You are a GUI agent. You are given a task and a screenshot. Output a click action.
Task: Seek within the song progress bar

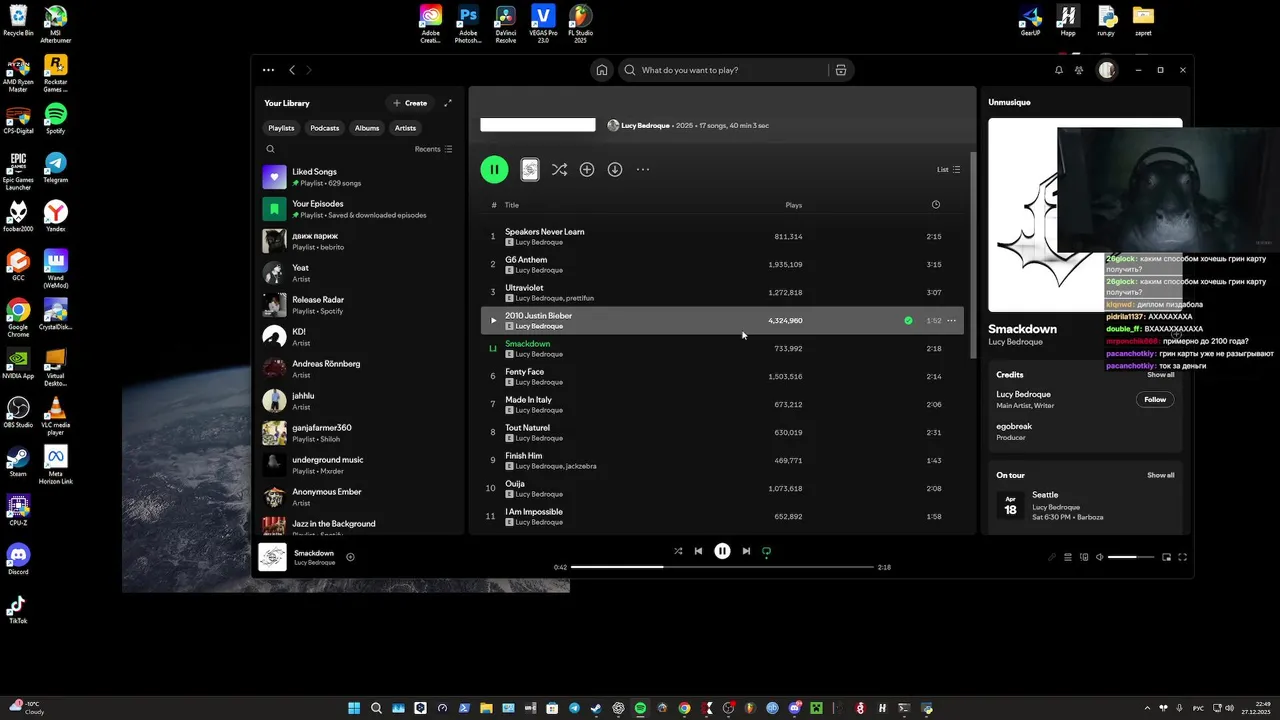tap(722, 567)
